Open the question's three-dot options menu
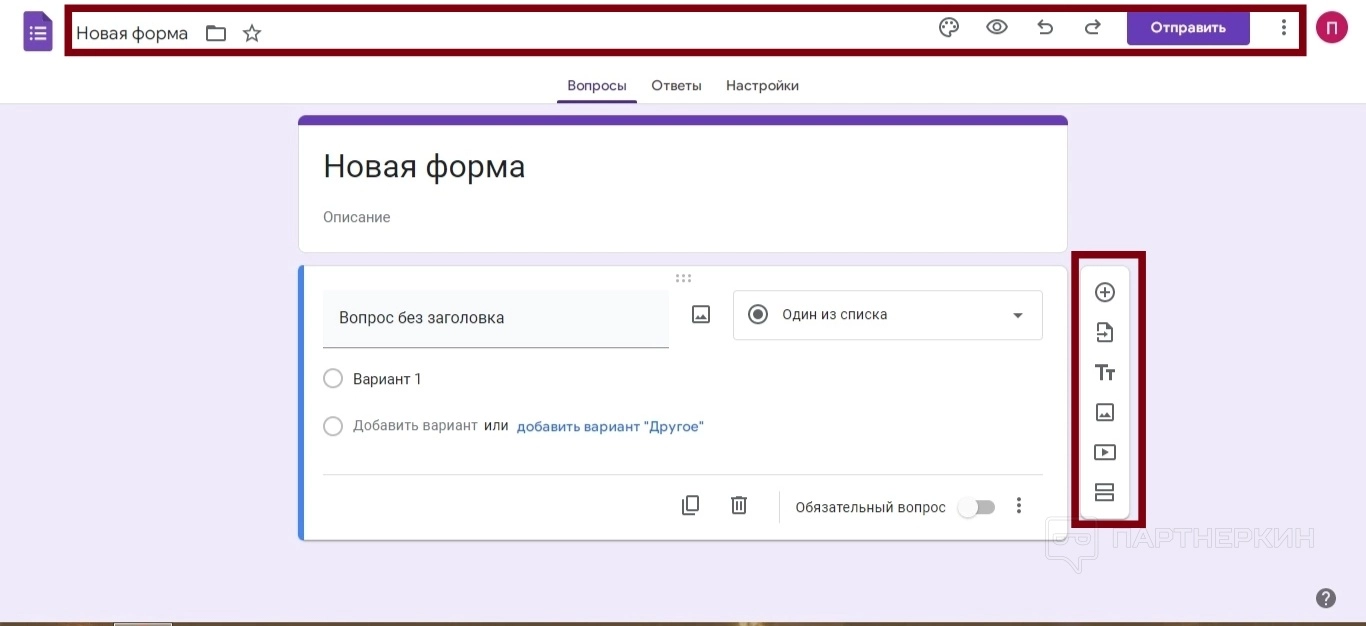The width and height of the screenshot is (1366, 626). click(1019, 506)
